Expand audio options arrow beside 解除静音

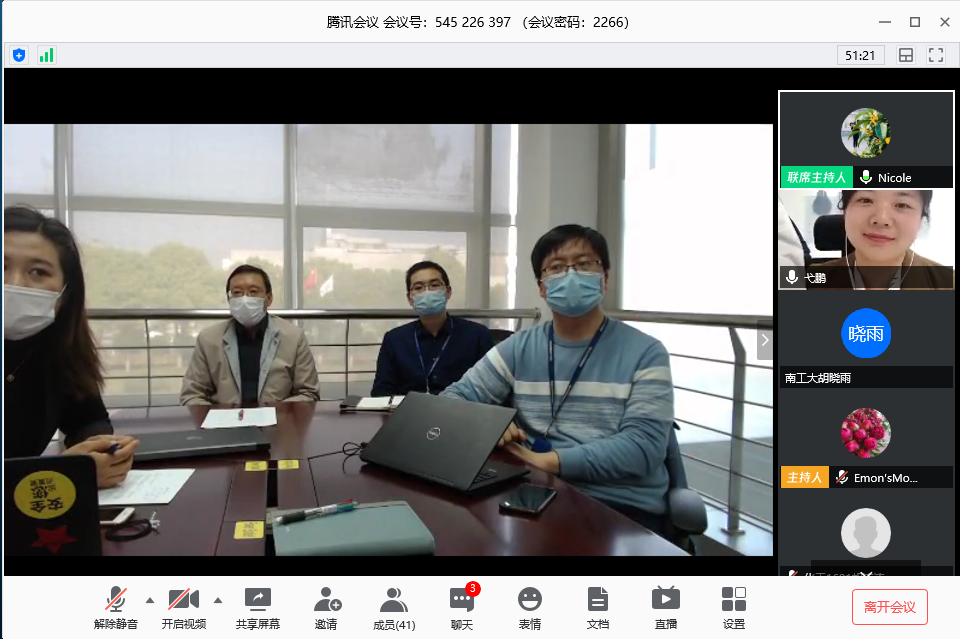tap(150, 600)
